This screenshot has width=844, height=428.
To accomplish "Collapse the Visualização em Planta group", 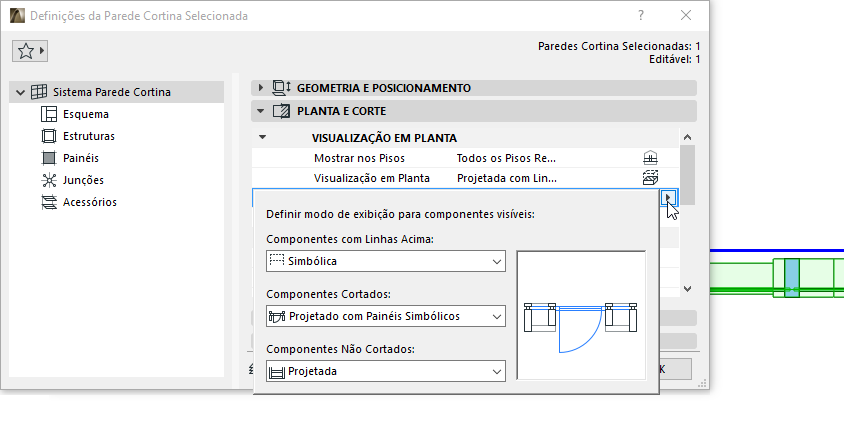I will 262,138.
